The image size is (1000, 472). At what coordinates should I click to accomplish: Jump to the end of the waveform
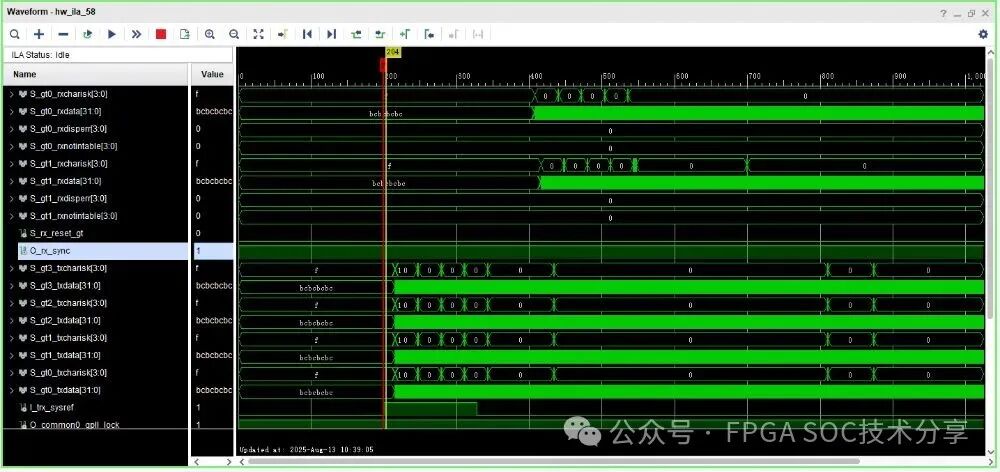point(331,34)
